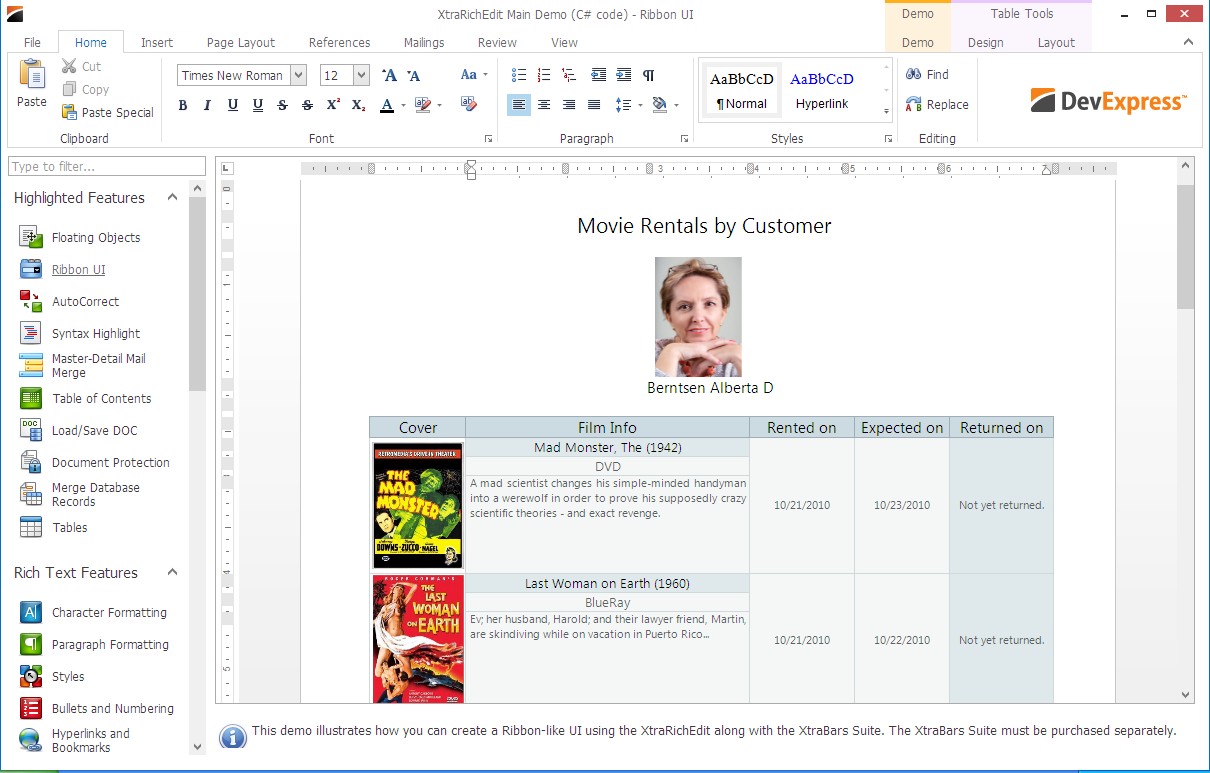Viewport: 1210px width, 773px height.
Task: Click the clear formatting icon
Action: tap(468, 104)
